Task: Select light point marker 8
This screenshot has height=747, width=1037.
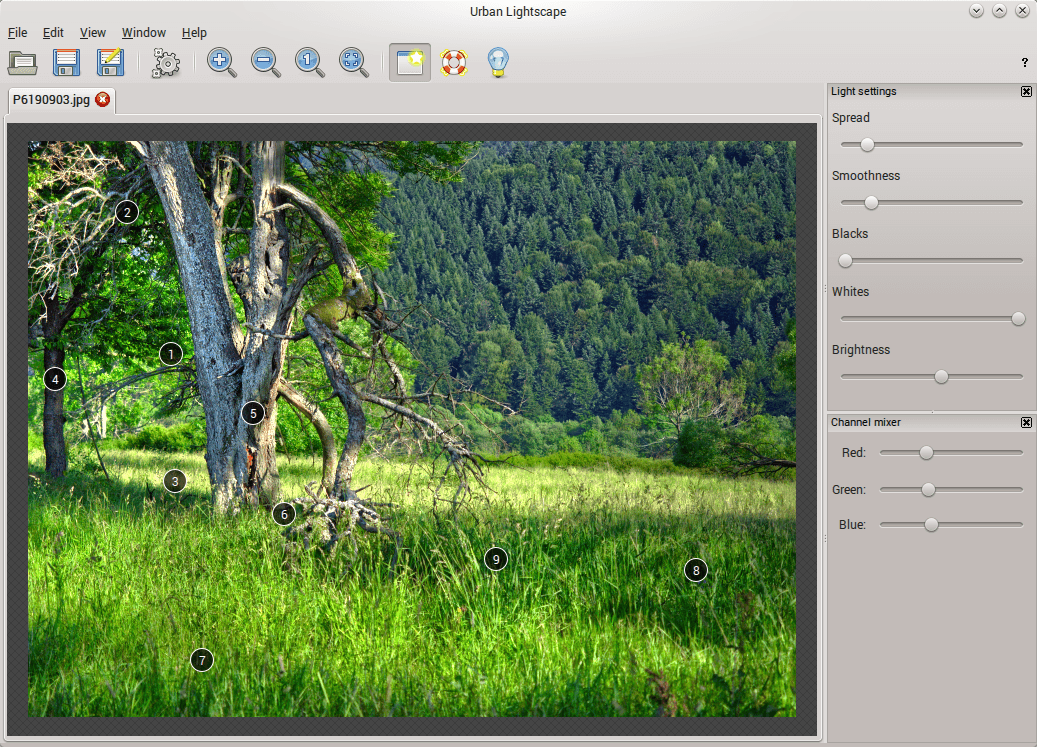Action: 696,570
